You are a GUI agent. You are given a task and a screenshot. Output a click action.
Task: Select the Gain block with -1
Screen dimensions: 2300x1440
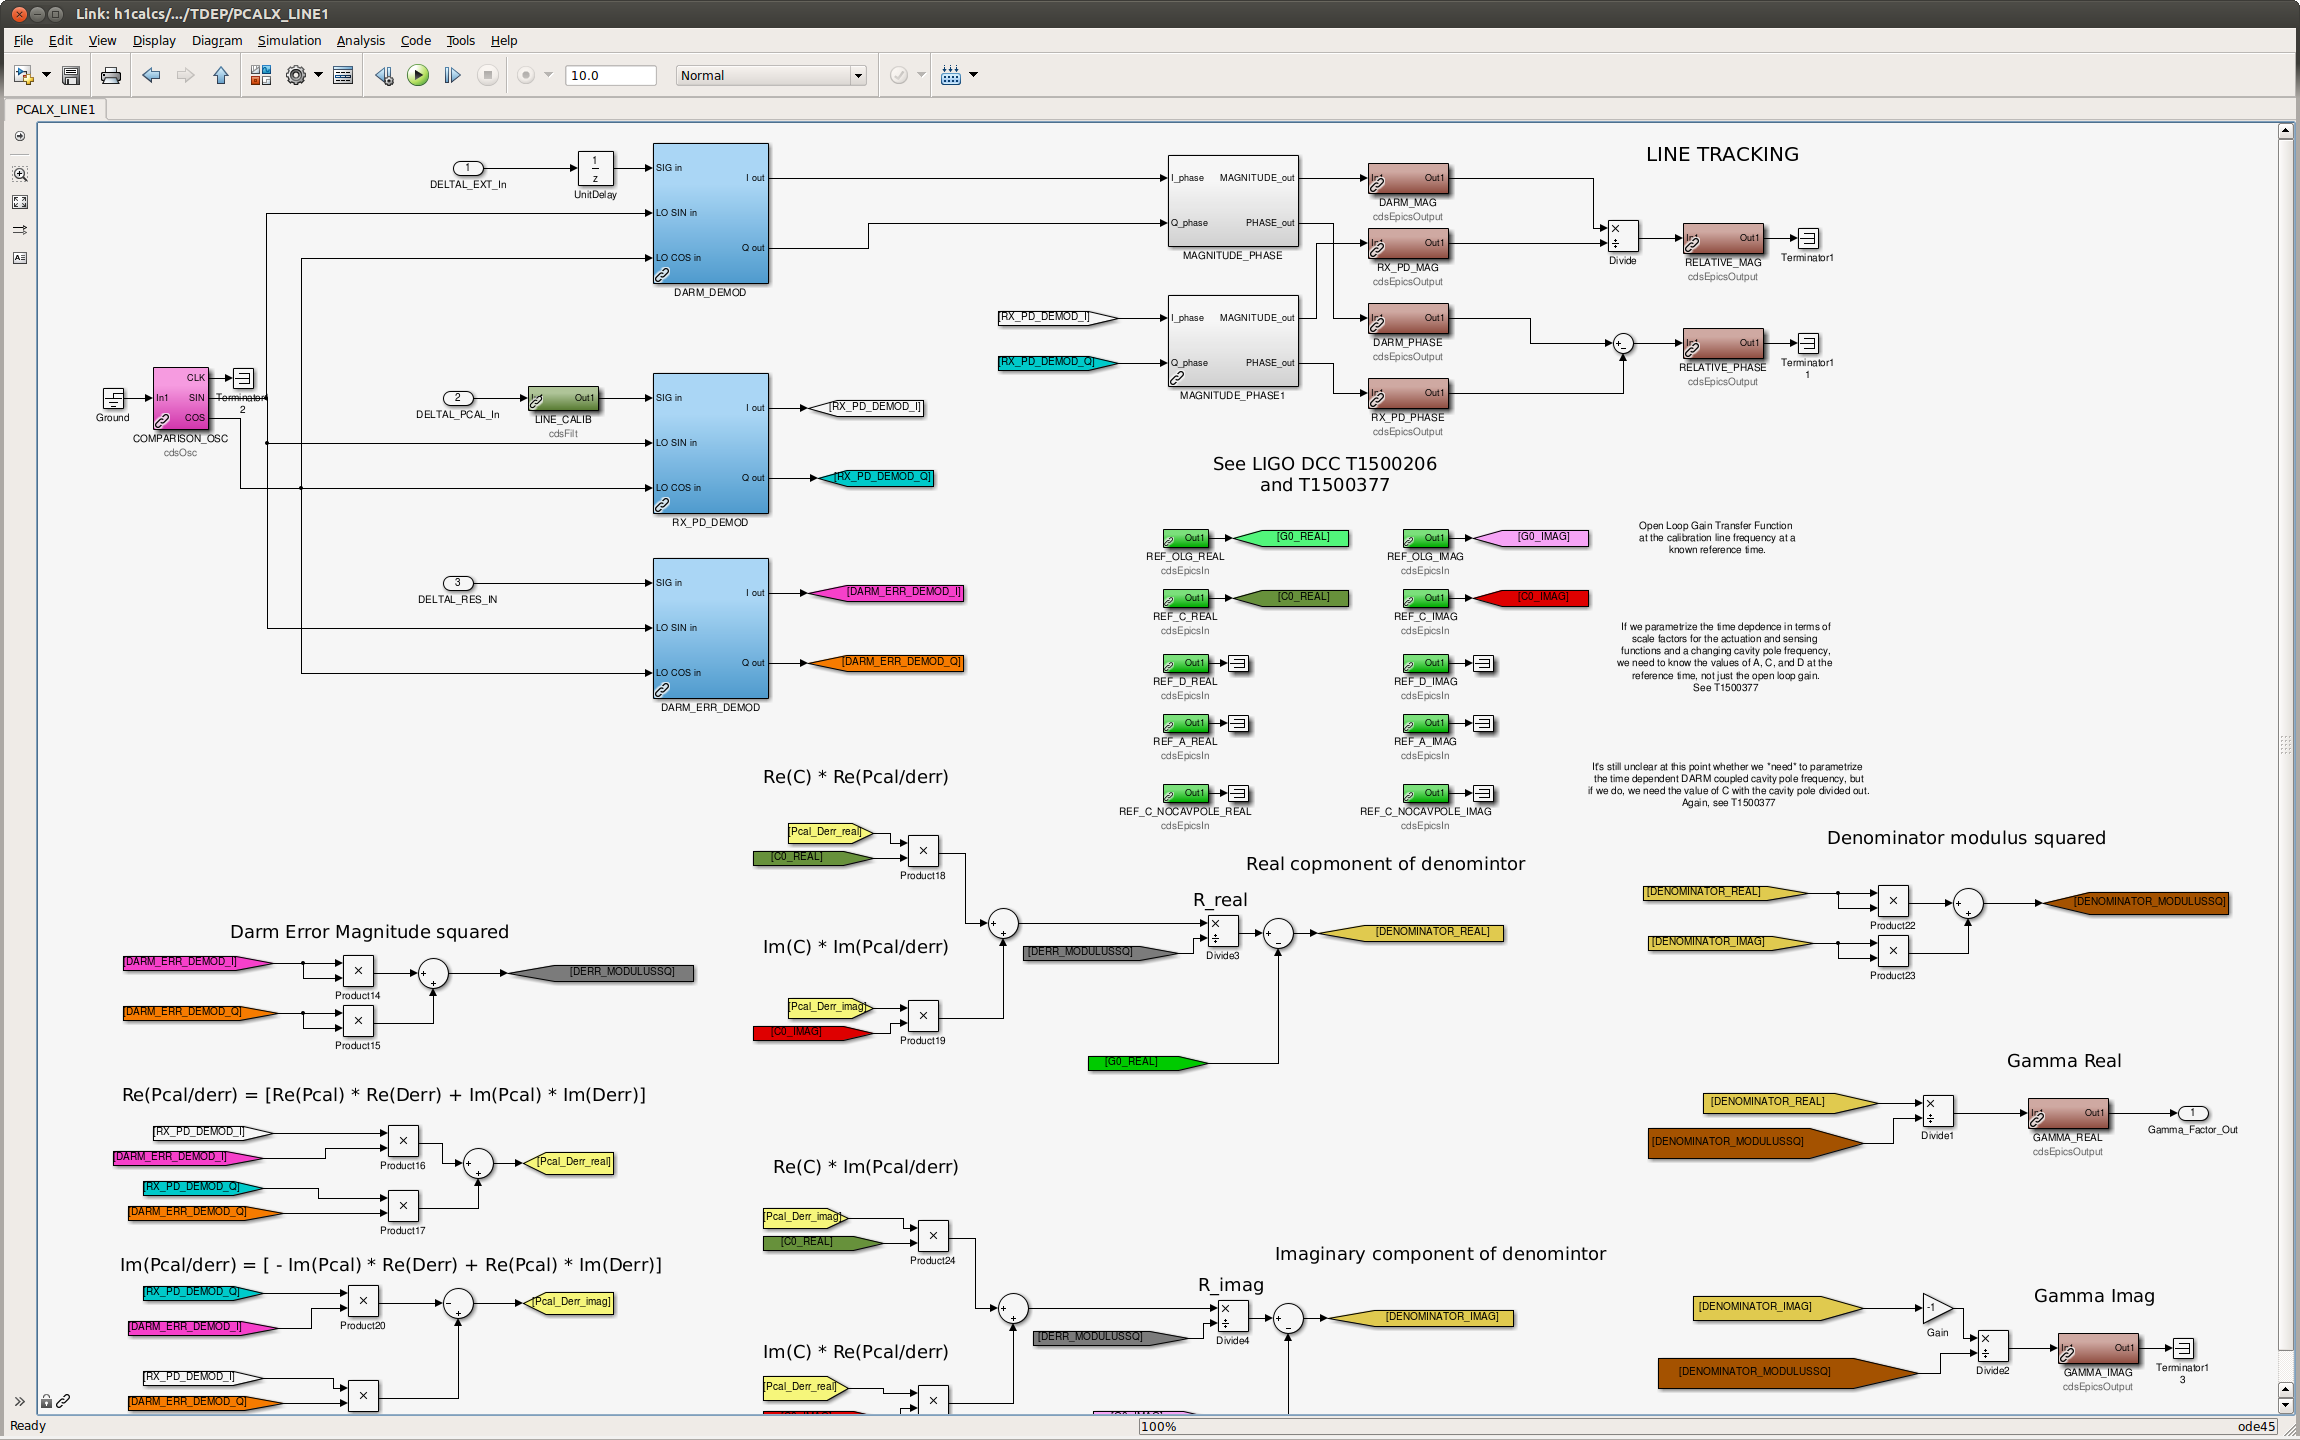pos(1937,1308)
